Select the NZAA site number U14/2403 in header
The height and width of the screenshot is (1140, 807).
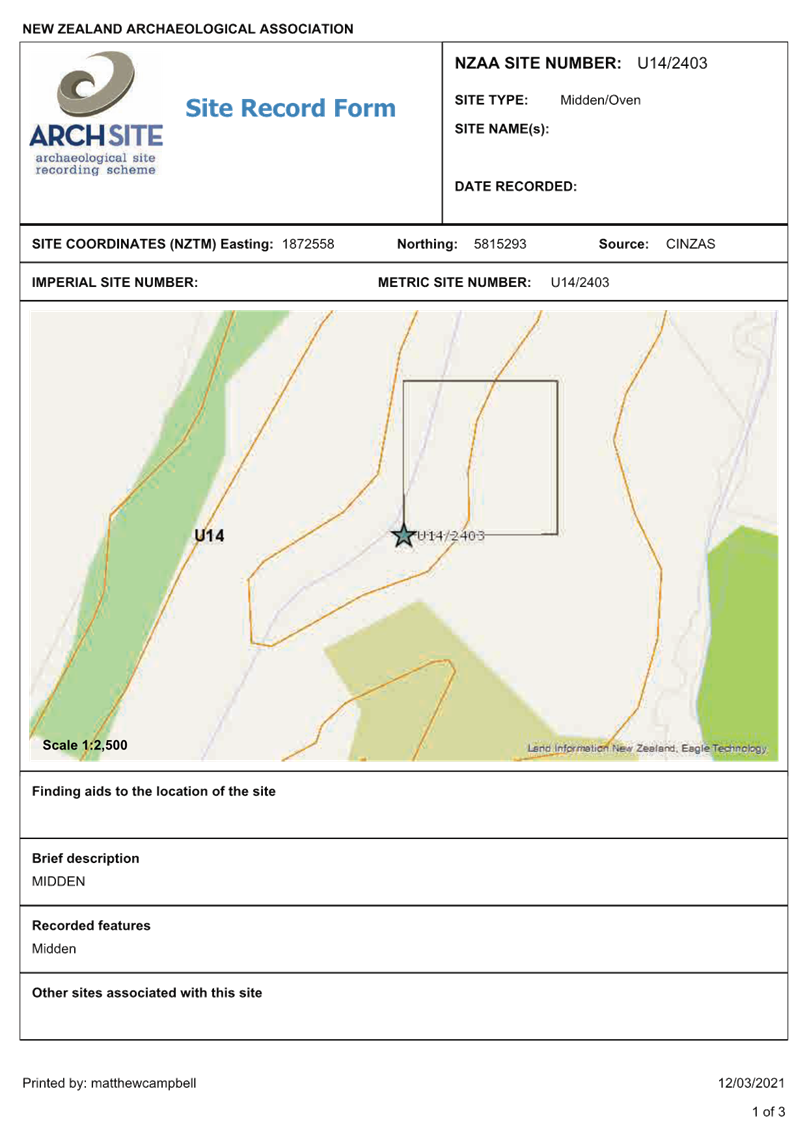pyautogui.click(x=672, y=63)
